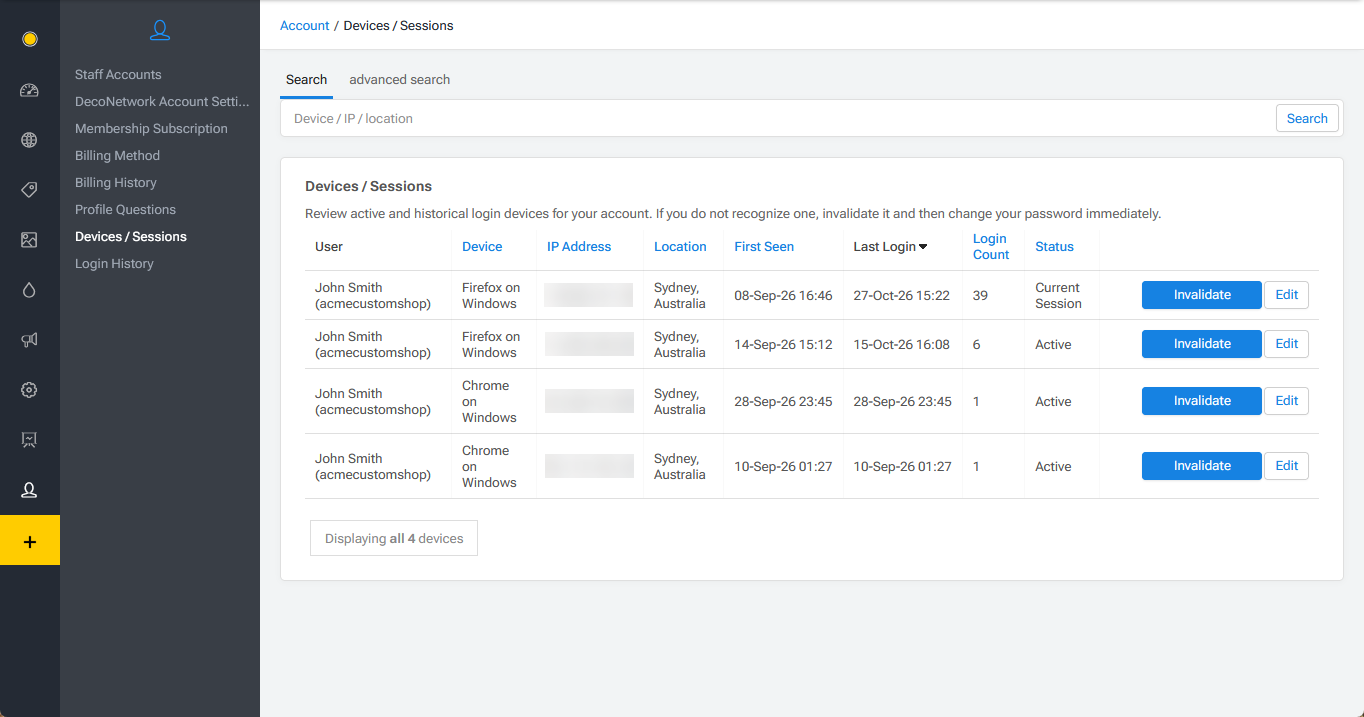Open the ink drop icon
Viewport: 1364px width, 717px height.
tap(29, 290)
